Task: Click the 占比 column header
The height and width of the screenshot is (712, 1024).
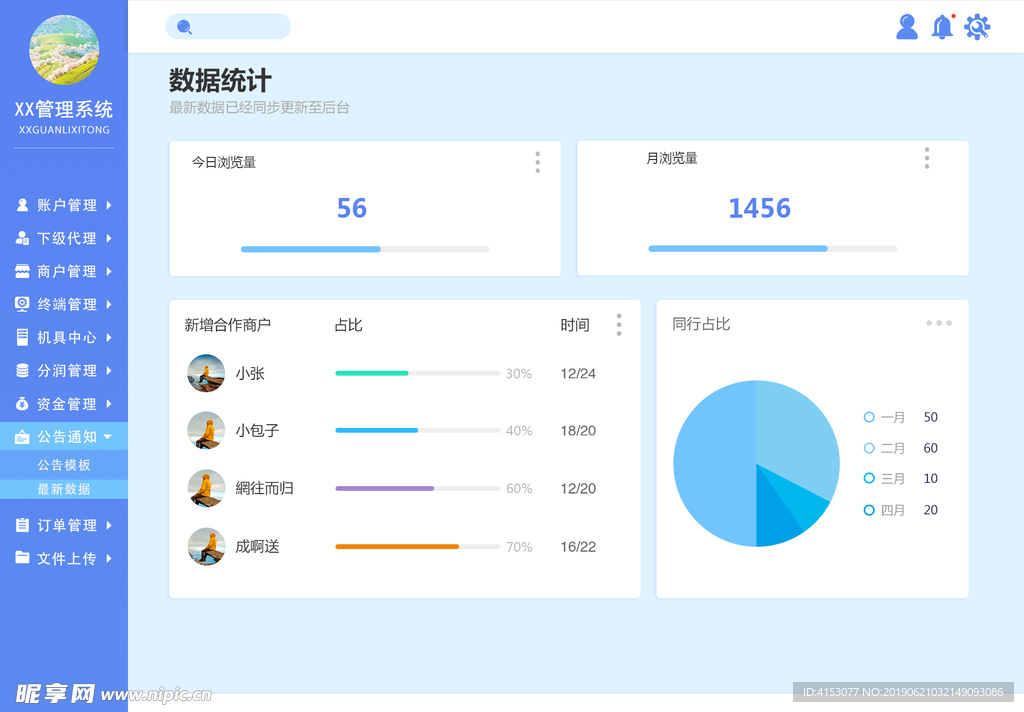Action: tap(348, 325)
